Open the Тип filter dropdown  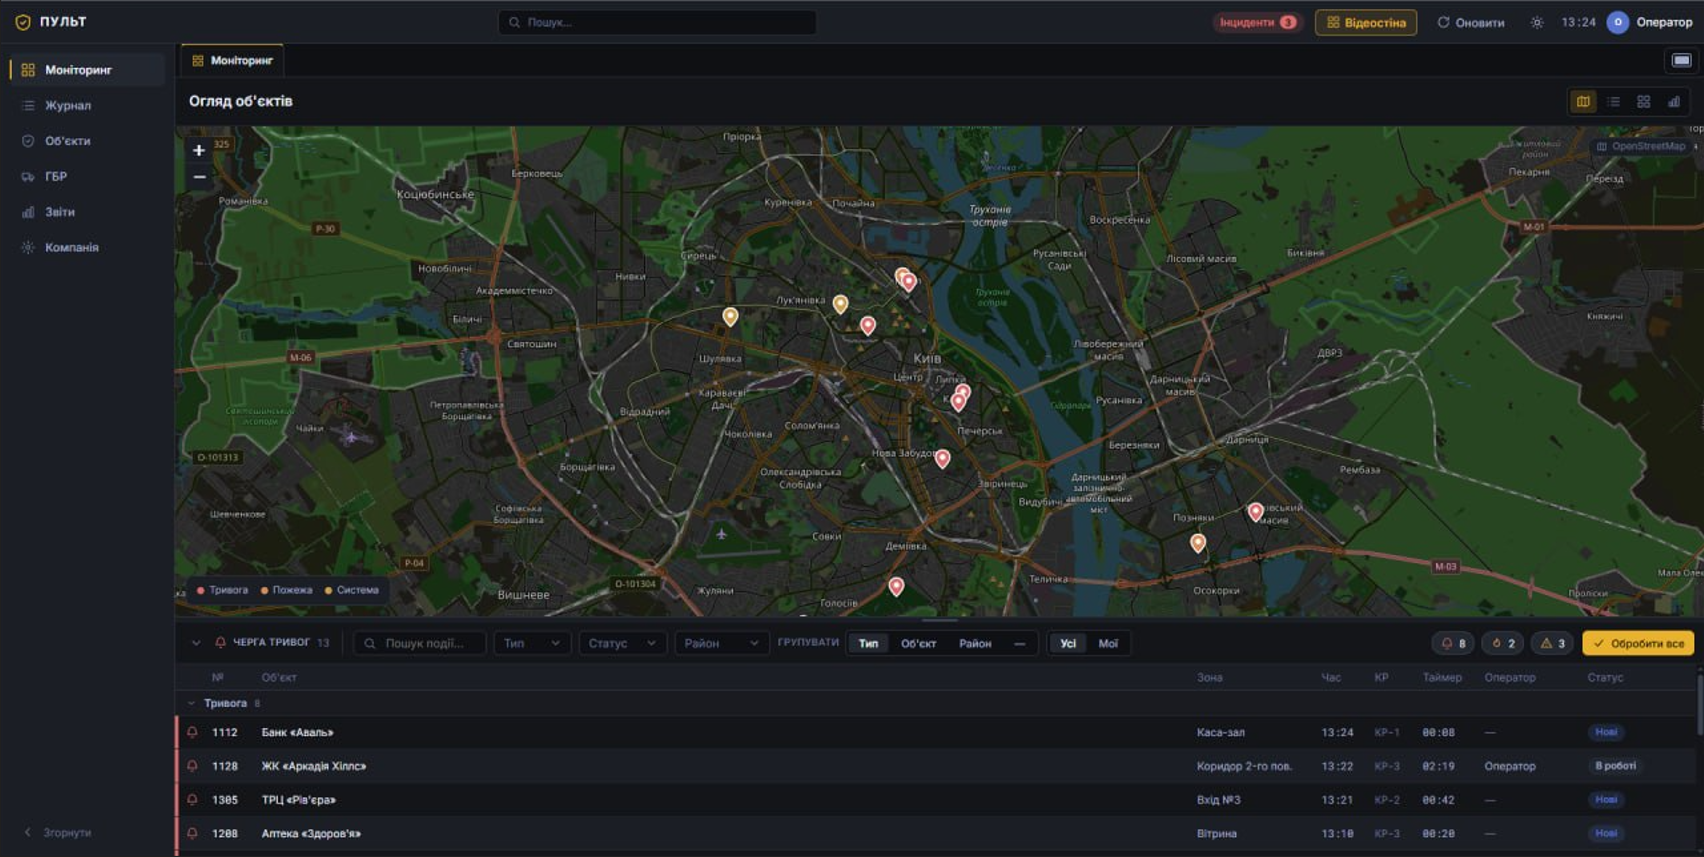pos(532,644)
